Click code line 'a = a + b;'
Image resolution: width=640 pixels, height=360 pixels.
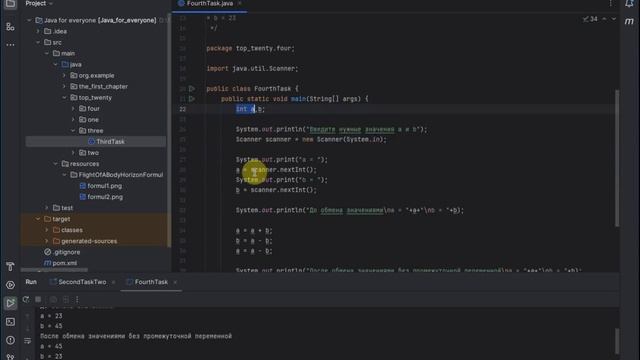[x=253, y=231]
